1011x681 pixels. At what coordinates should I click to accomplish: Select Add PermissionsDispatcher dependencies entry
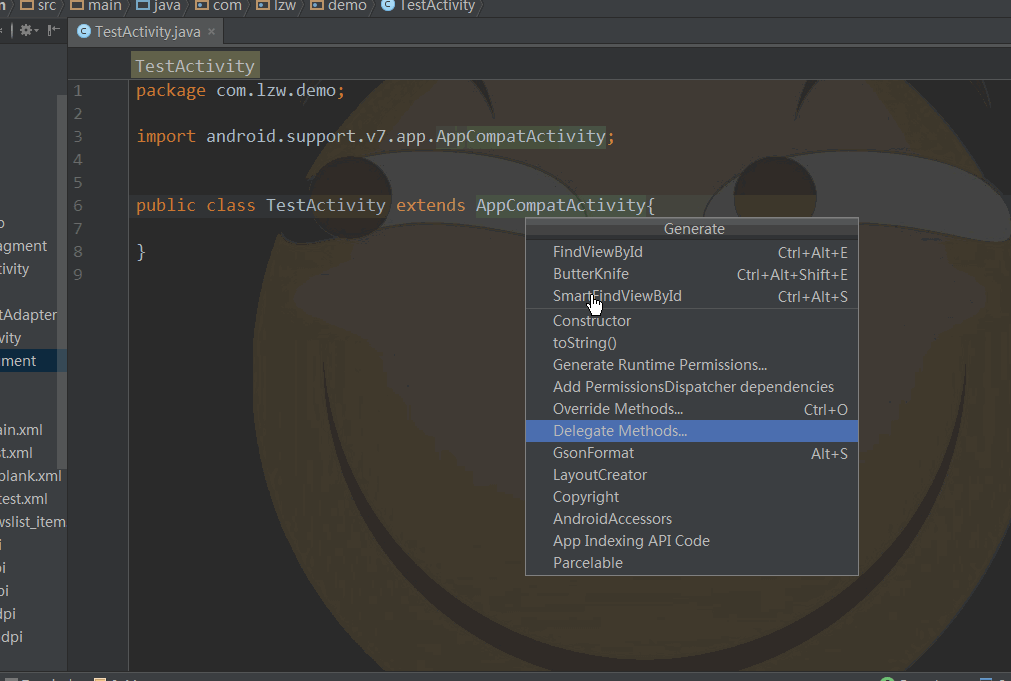[x=692, y=386]
